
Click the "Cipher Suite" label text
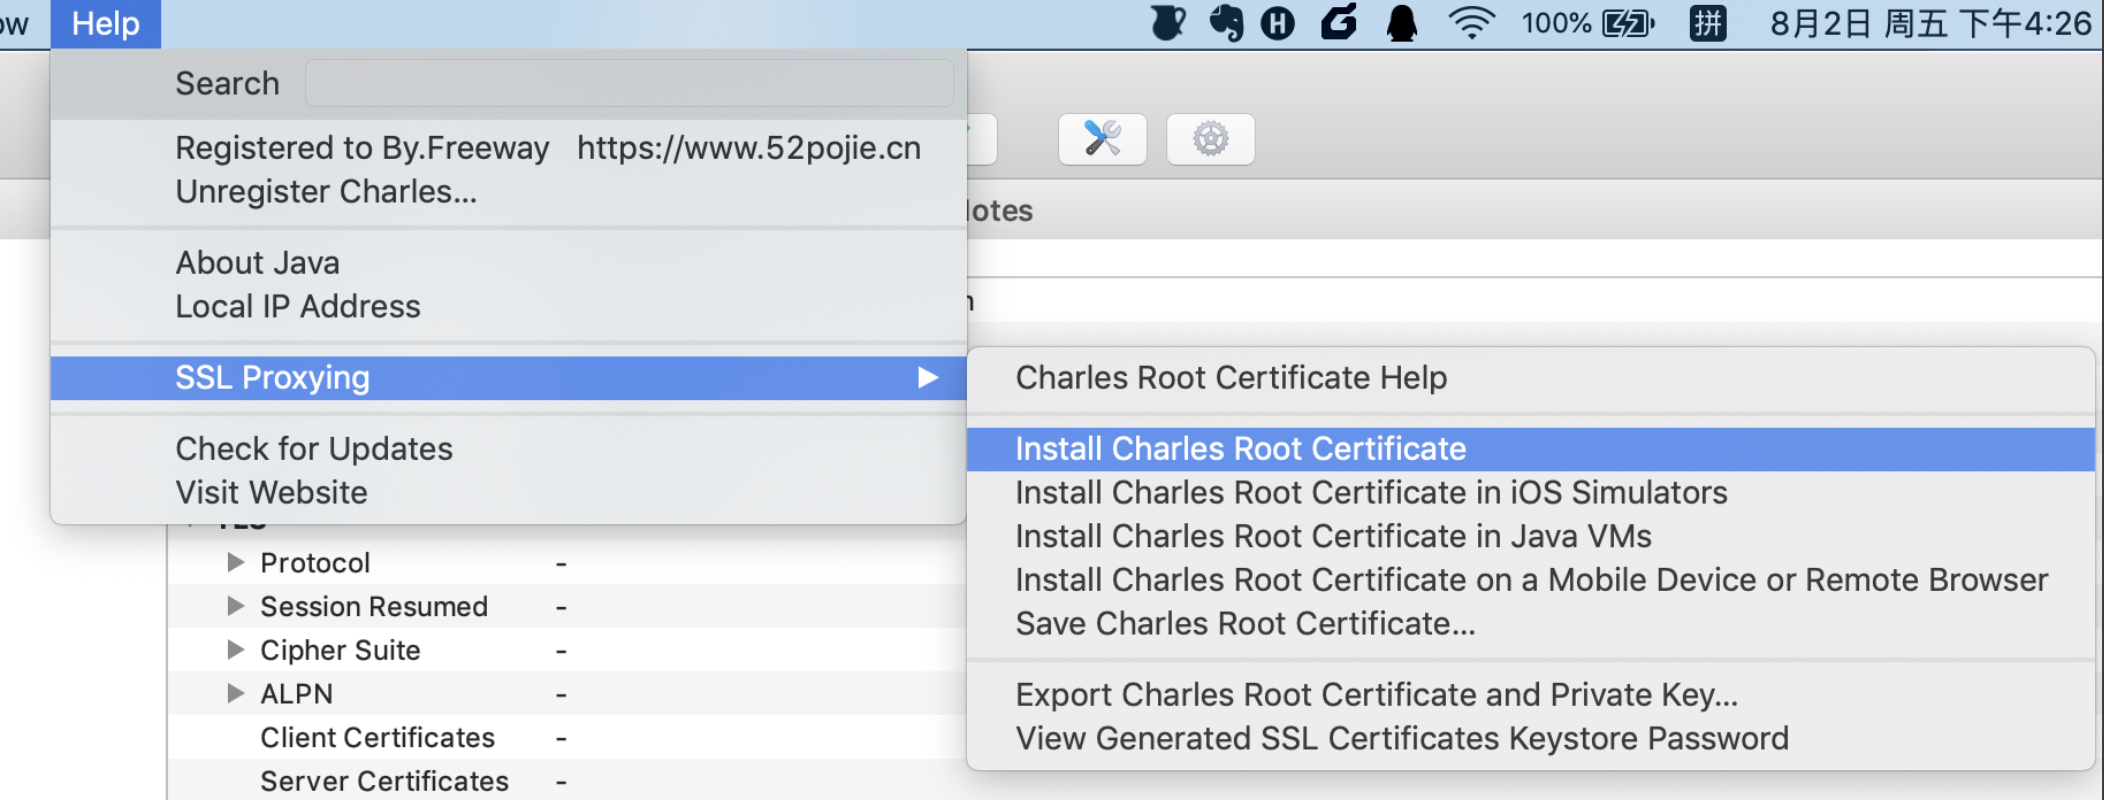340,651
